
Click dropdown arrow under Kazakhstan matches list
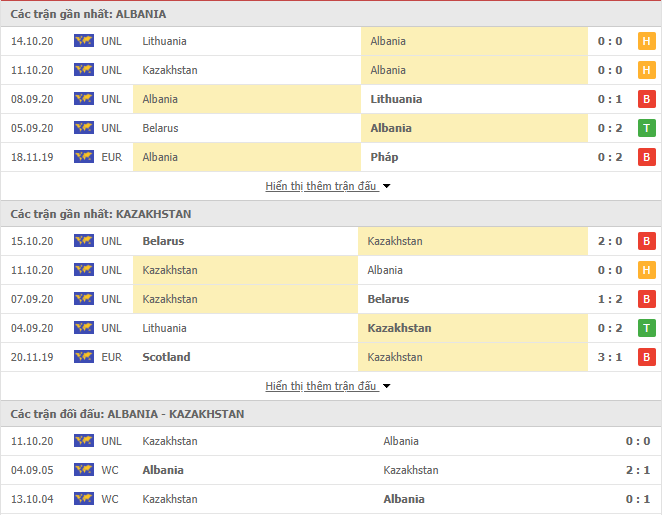coord(386,386)
